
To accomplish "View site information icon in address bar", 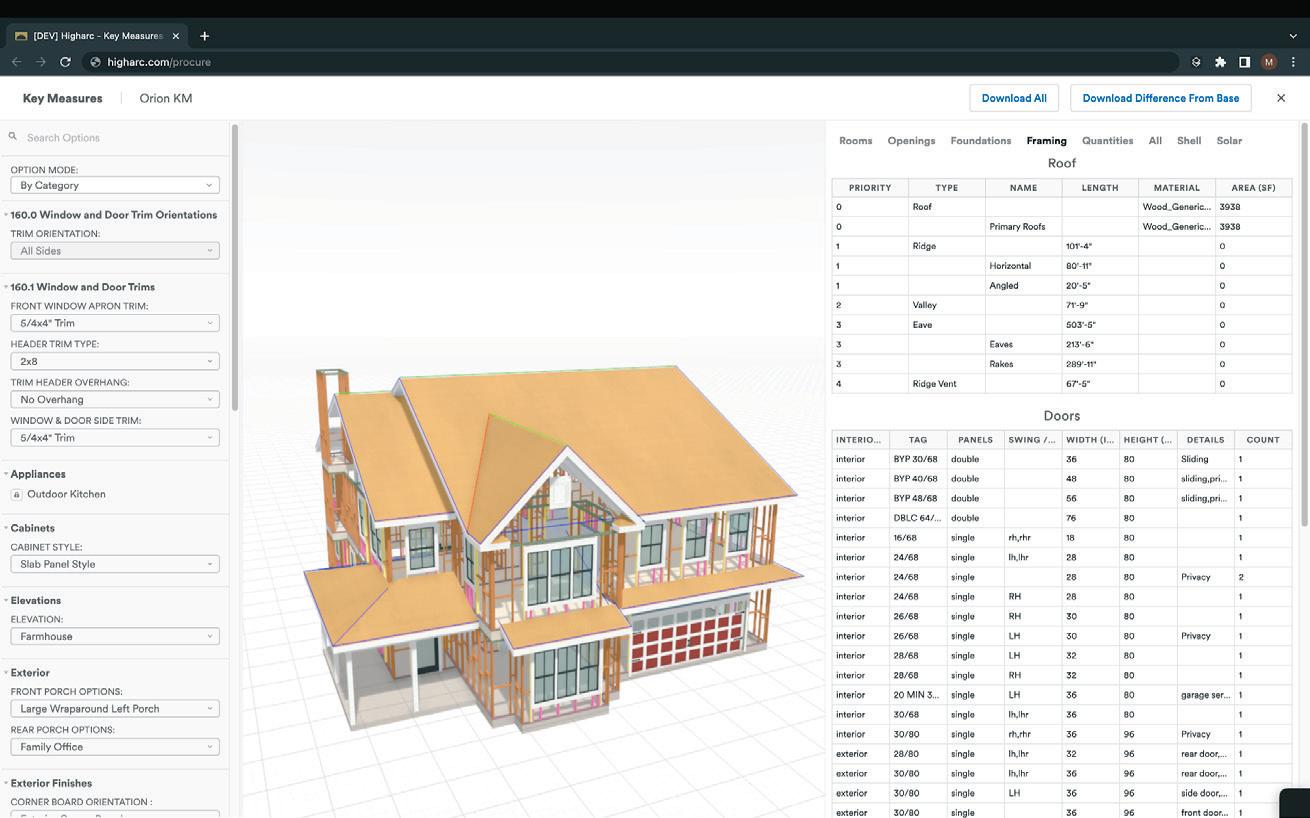I will [96, 62].
